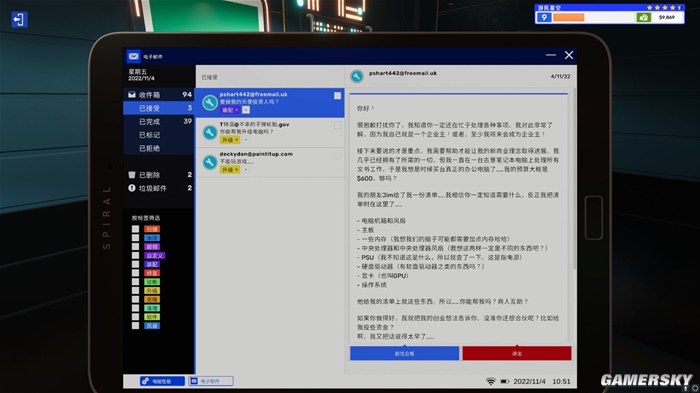Remove the yellow 升级 tag from the deckydan email
The height and width of the screenshot is (393, 700).
(237, 170)
